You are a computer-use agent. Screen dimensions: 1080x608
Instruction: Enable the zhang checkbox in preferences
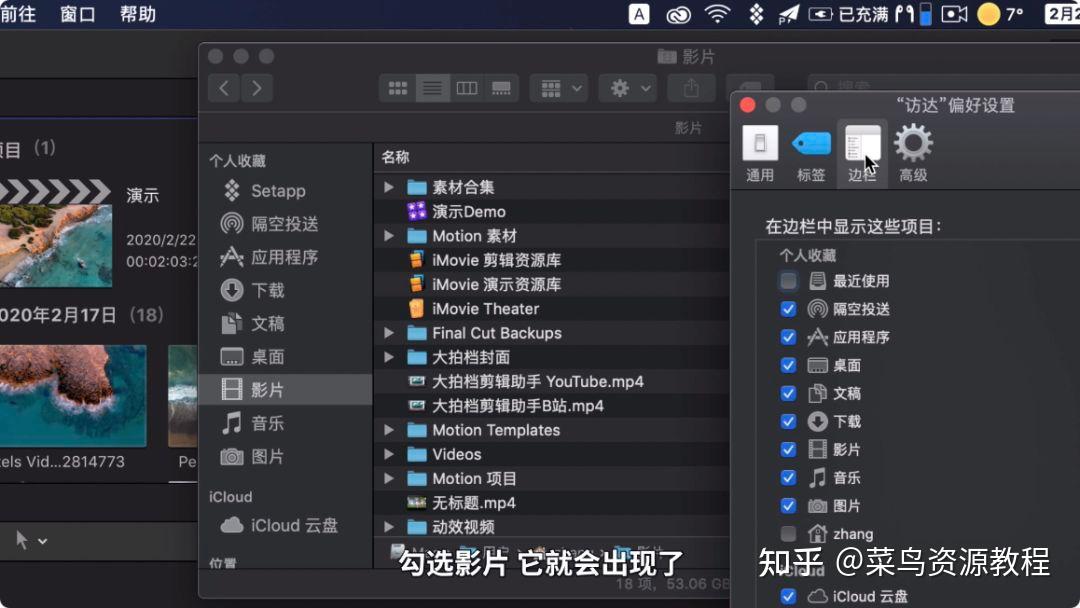(x=788, y=533)
